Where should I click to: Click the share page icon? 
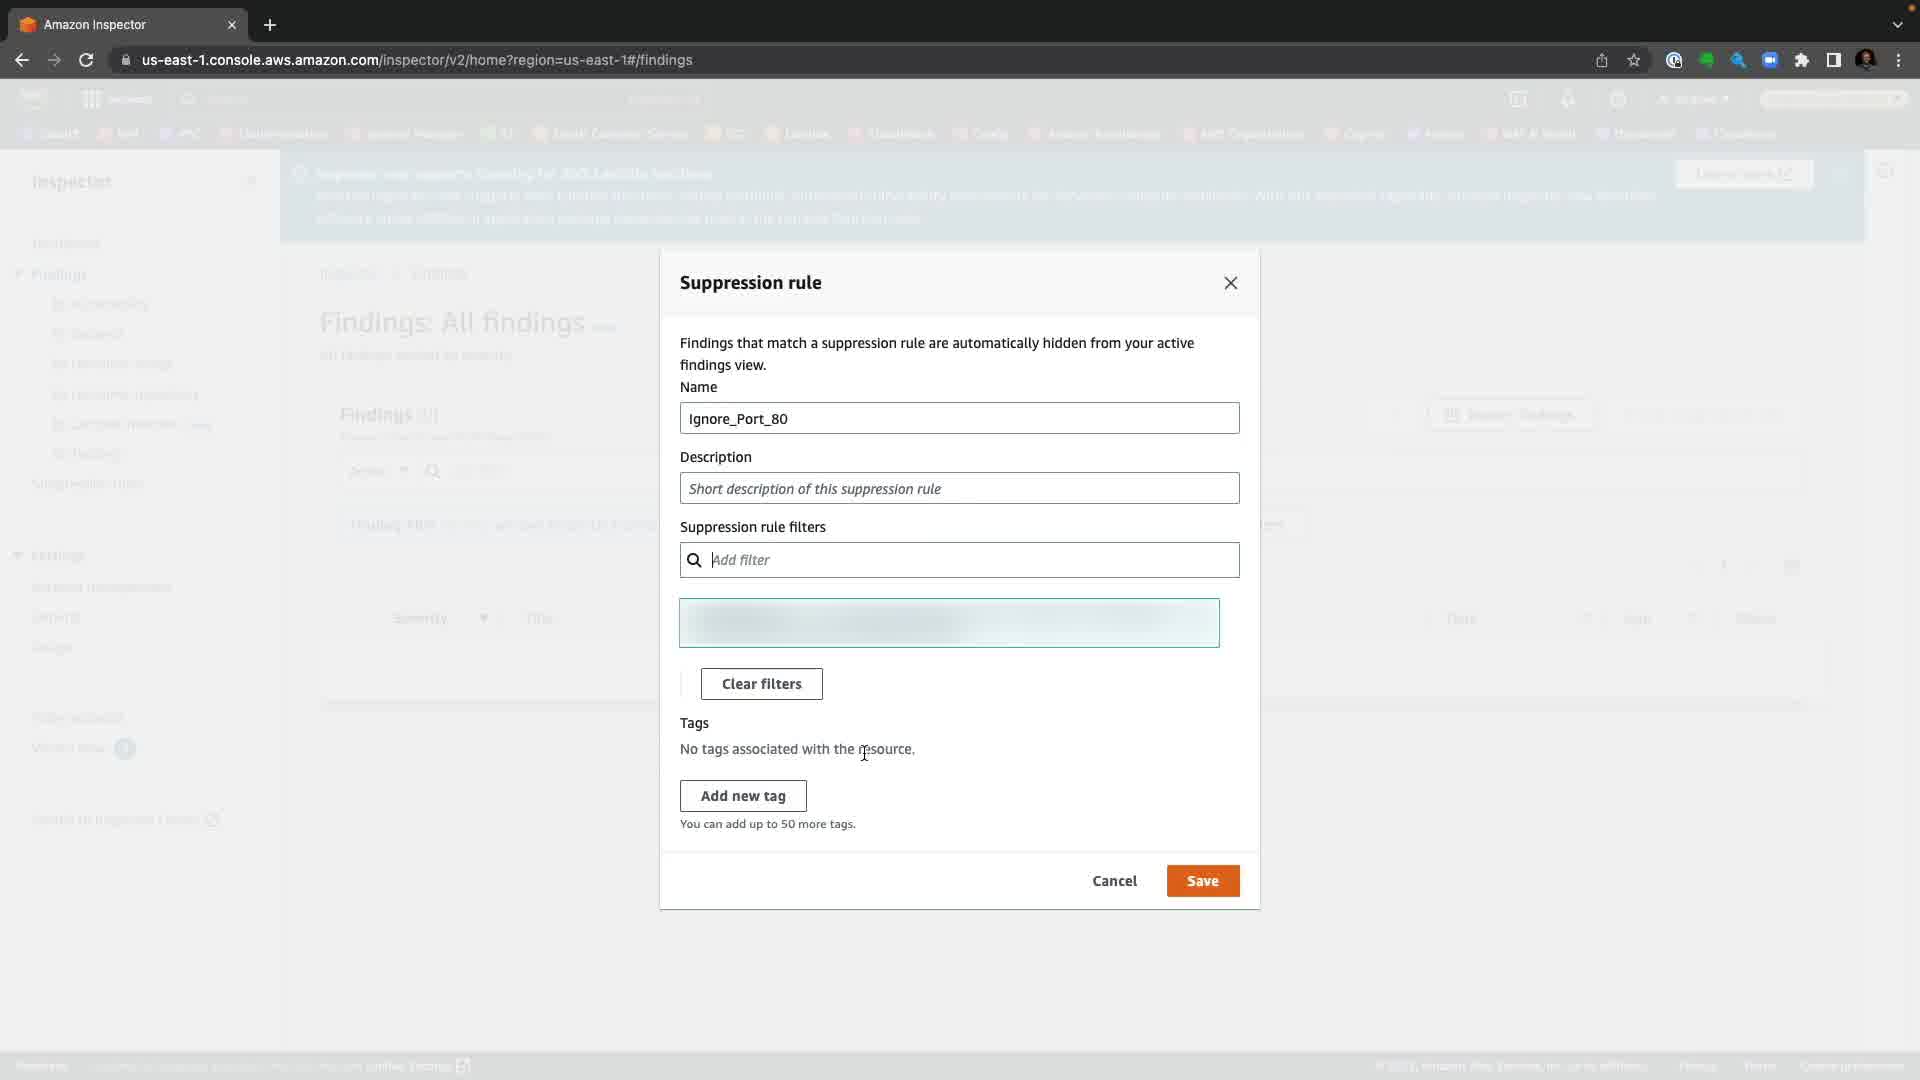point(1602,60)
